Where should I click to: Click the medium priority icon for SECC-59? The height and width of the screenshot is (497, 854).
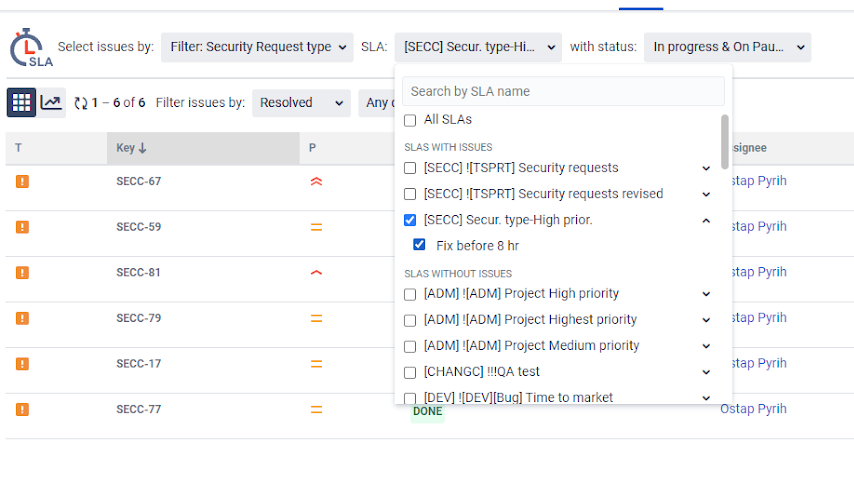click(x=316, y=227)
